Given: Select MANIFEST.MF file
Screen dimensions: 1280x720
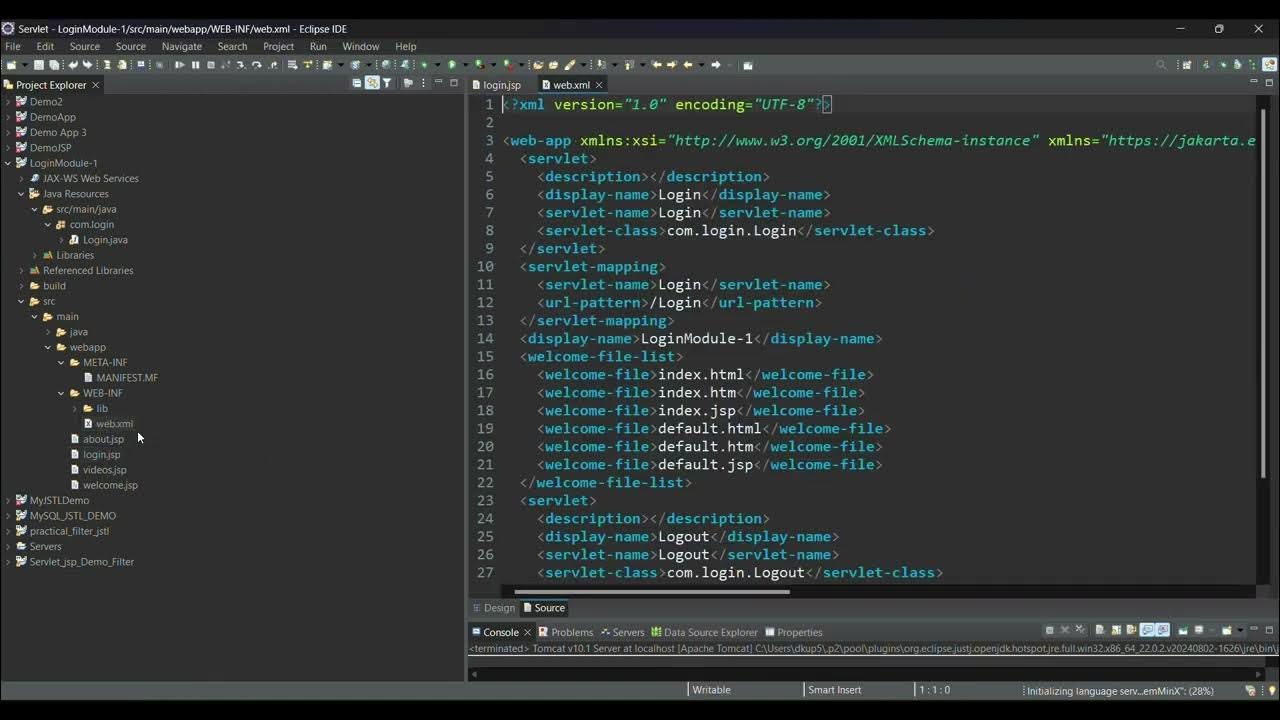Looking at the screenshot, I should point(127,378).
